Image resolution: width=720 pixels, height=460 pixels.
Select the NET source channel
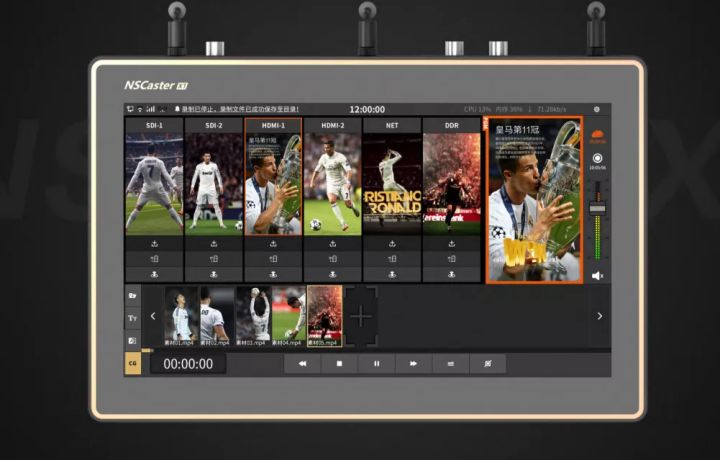(391, 126)
